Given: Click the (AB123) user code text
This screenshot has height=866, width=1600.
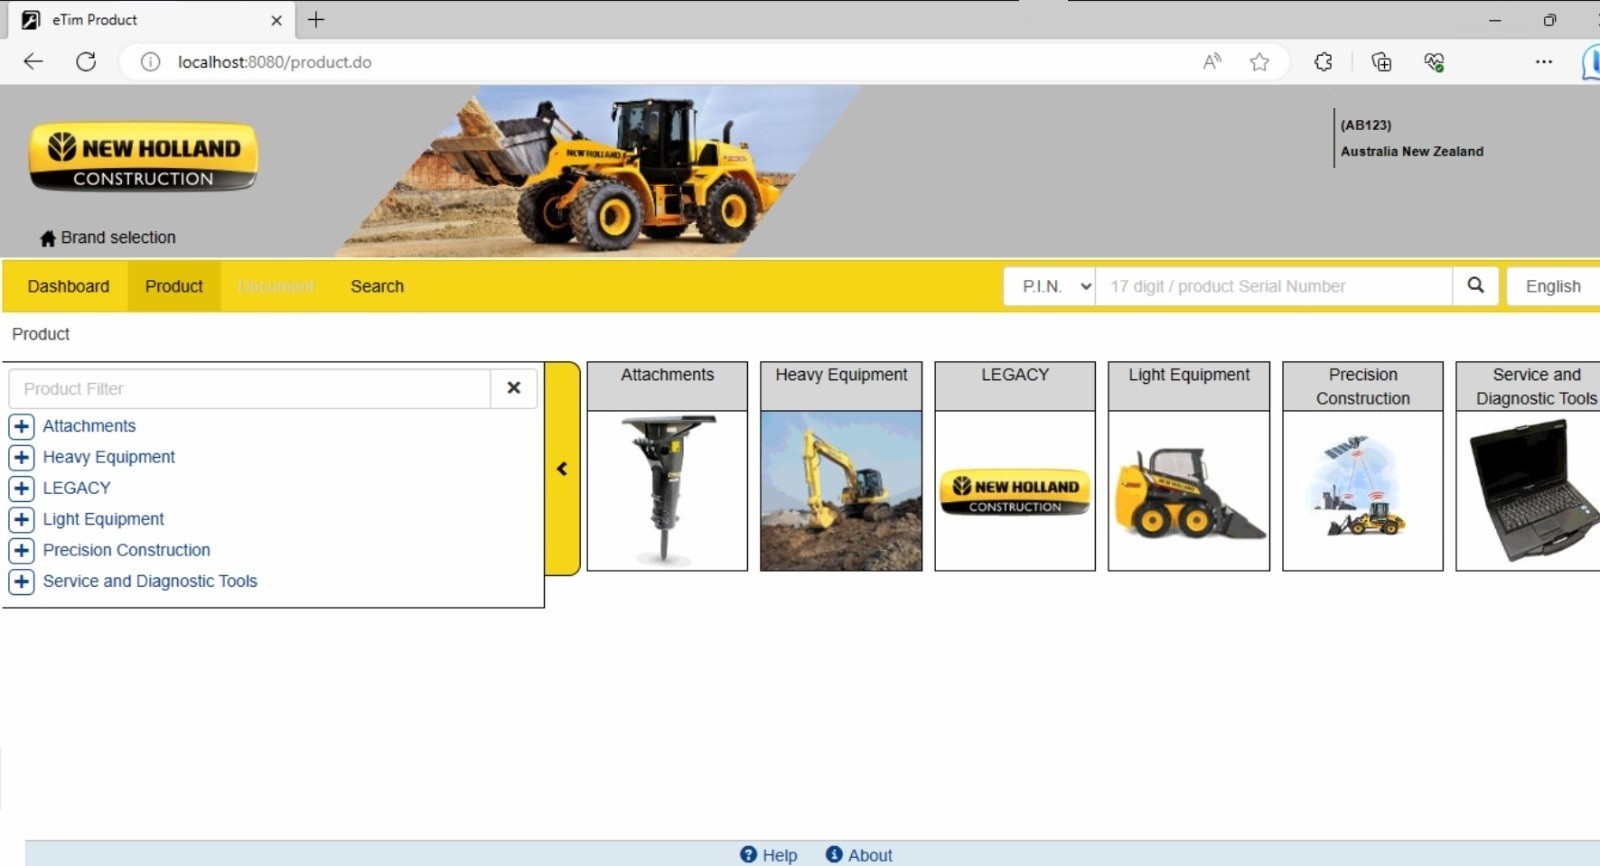Looking at the screenshot, I should click(1366, 125).
